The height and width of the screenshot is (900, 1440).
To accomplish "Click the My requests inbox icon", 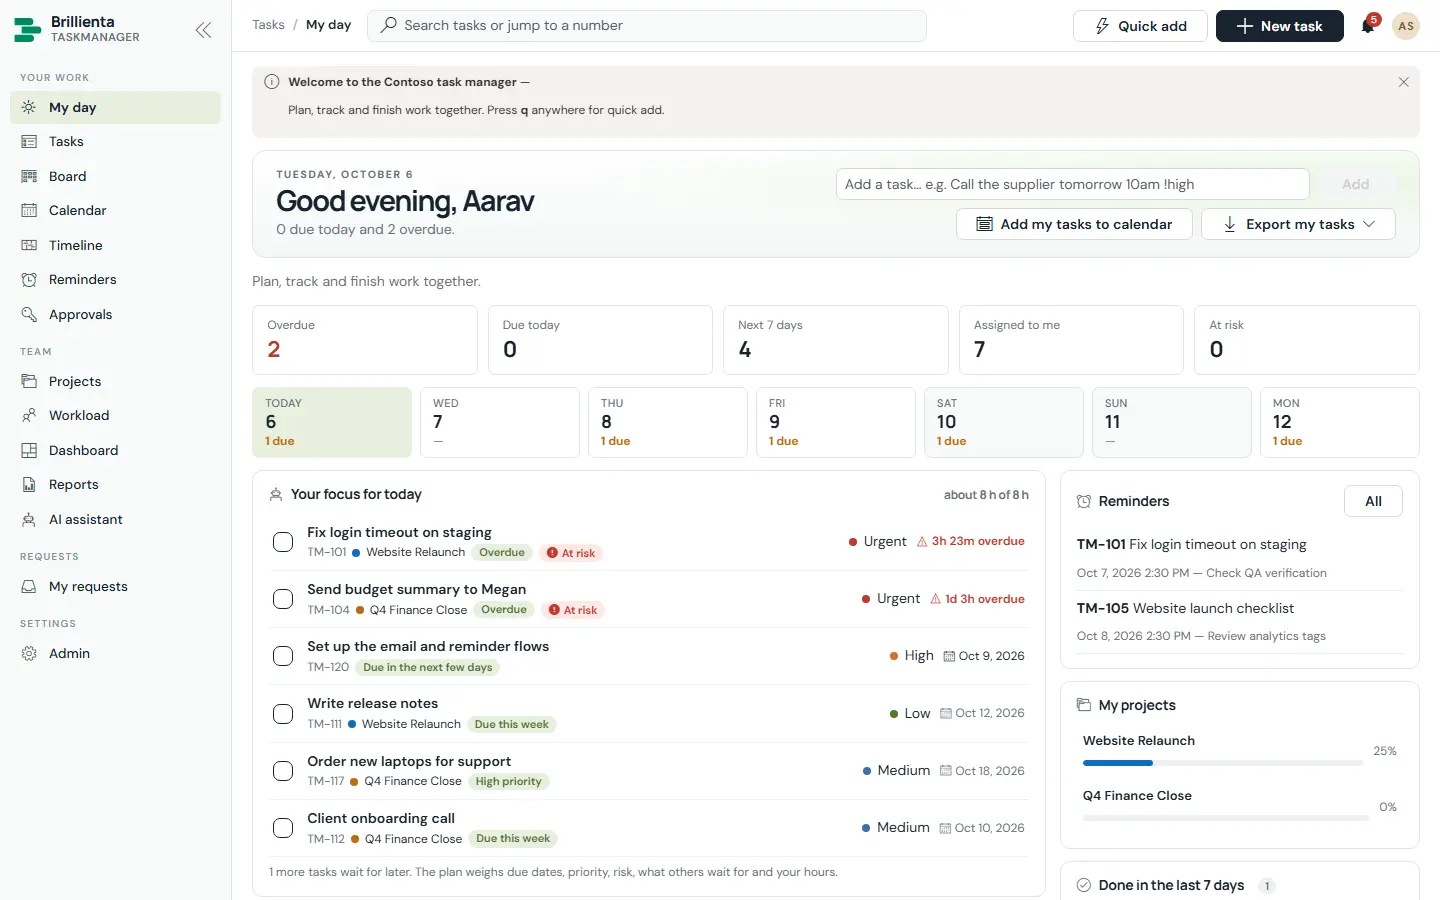I will tap(29, 586).
